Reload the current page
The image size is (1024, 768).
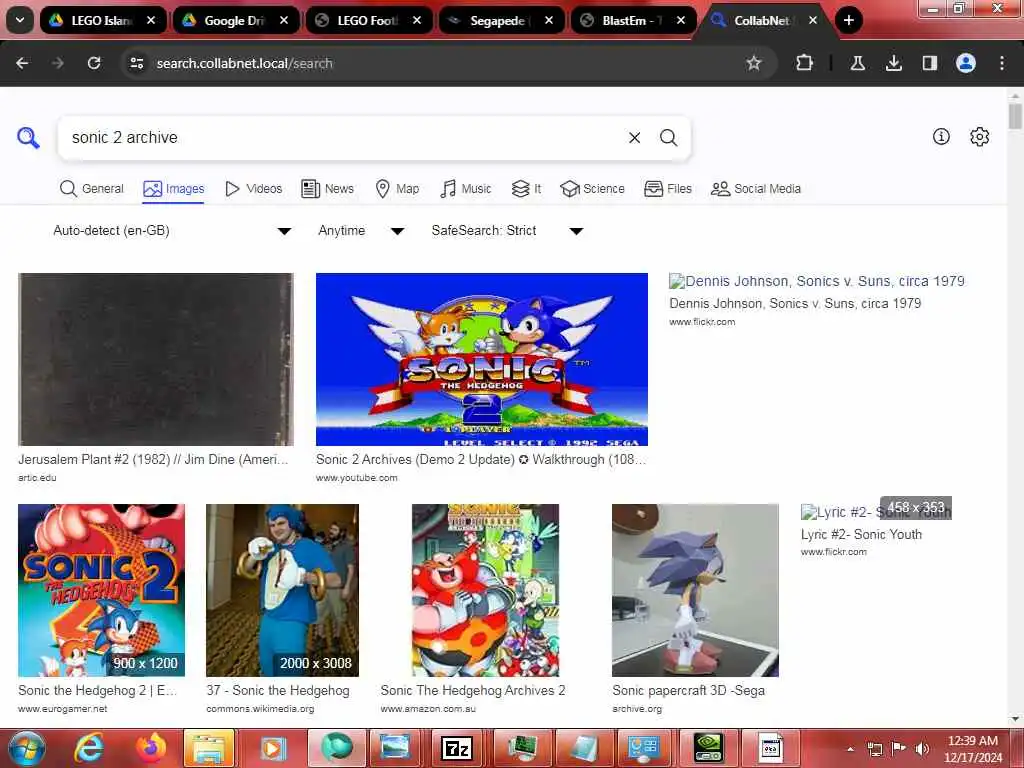pos(94,63)
